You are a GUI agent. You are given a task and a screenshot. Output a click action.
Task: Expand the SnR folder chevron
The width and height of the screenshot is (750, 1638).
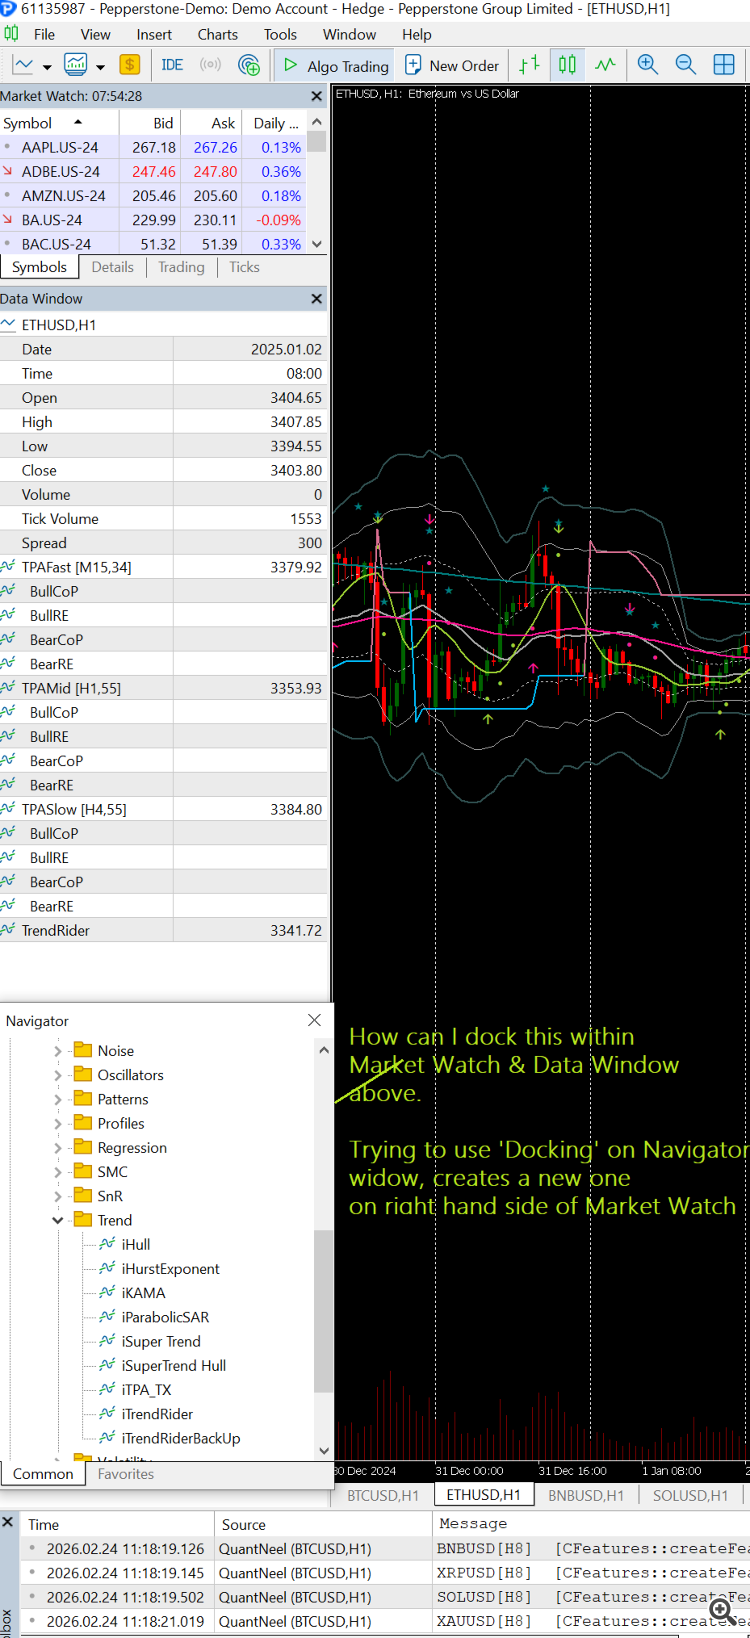click(x=57, y=1196)
